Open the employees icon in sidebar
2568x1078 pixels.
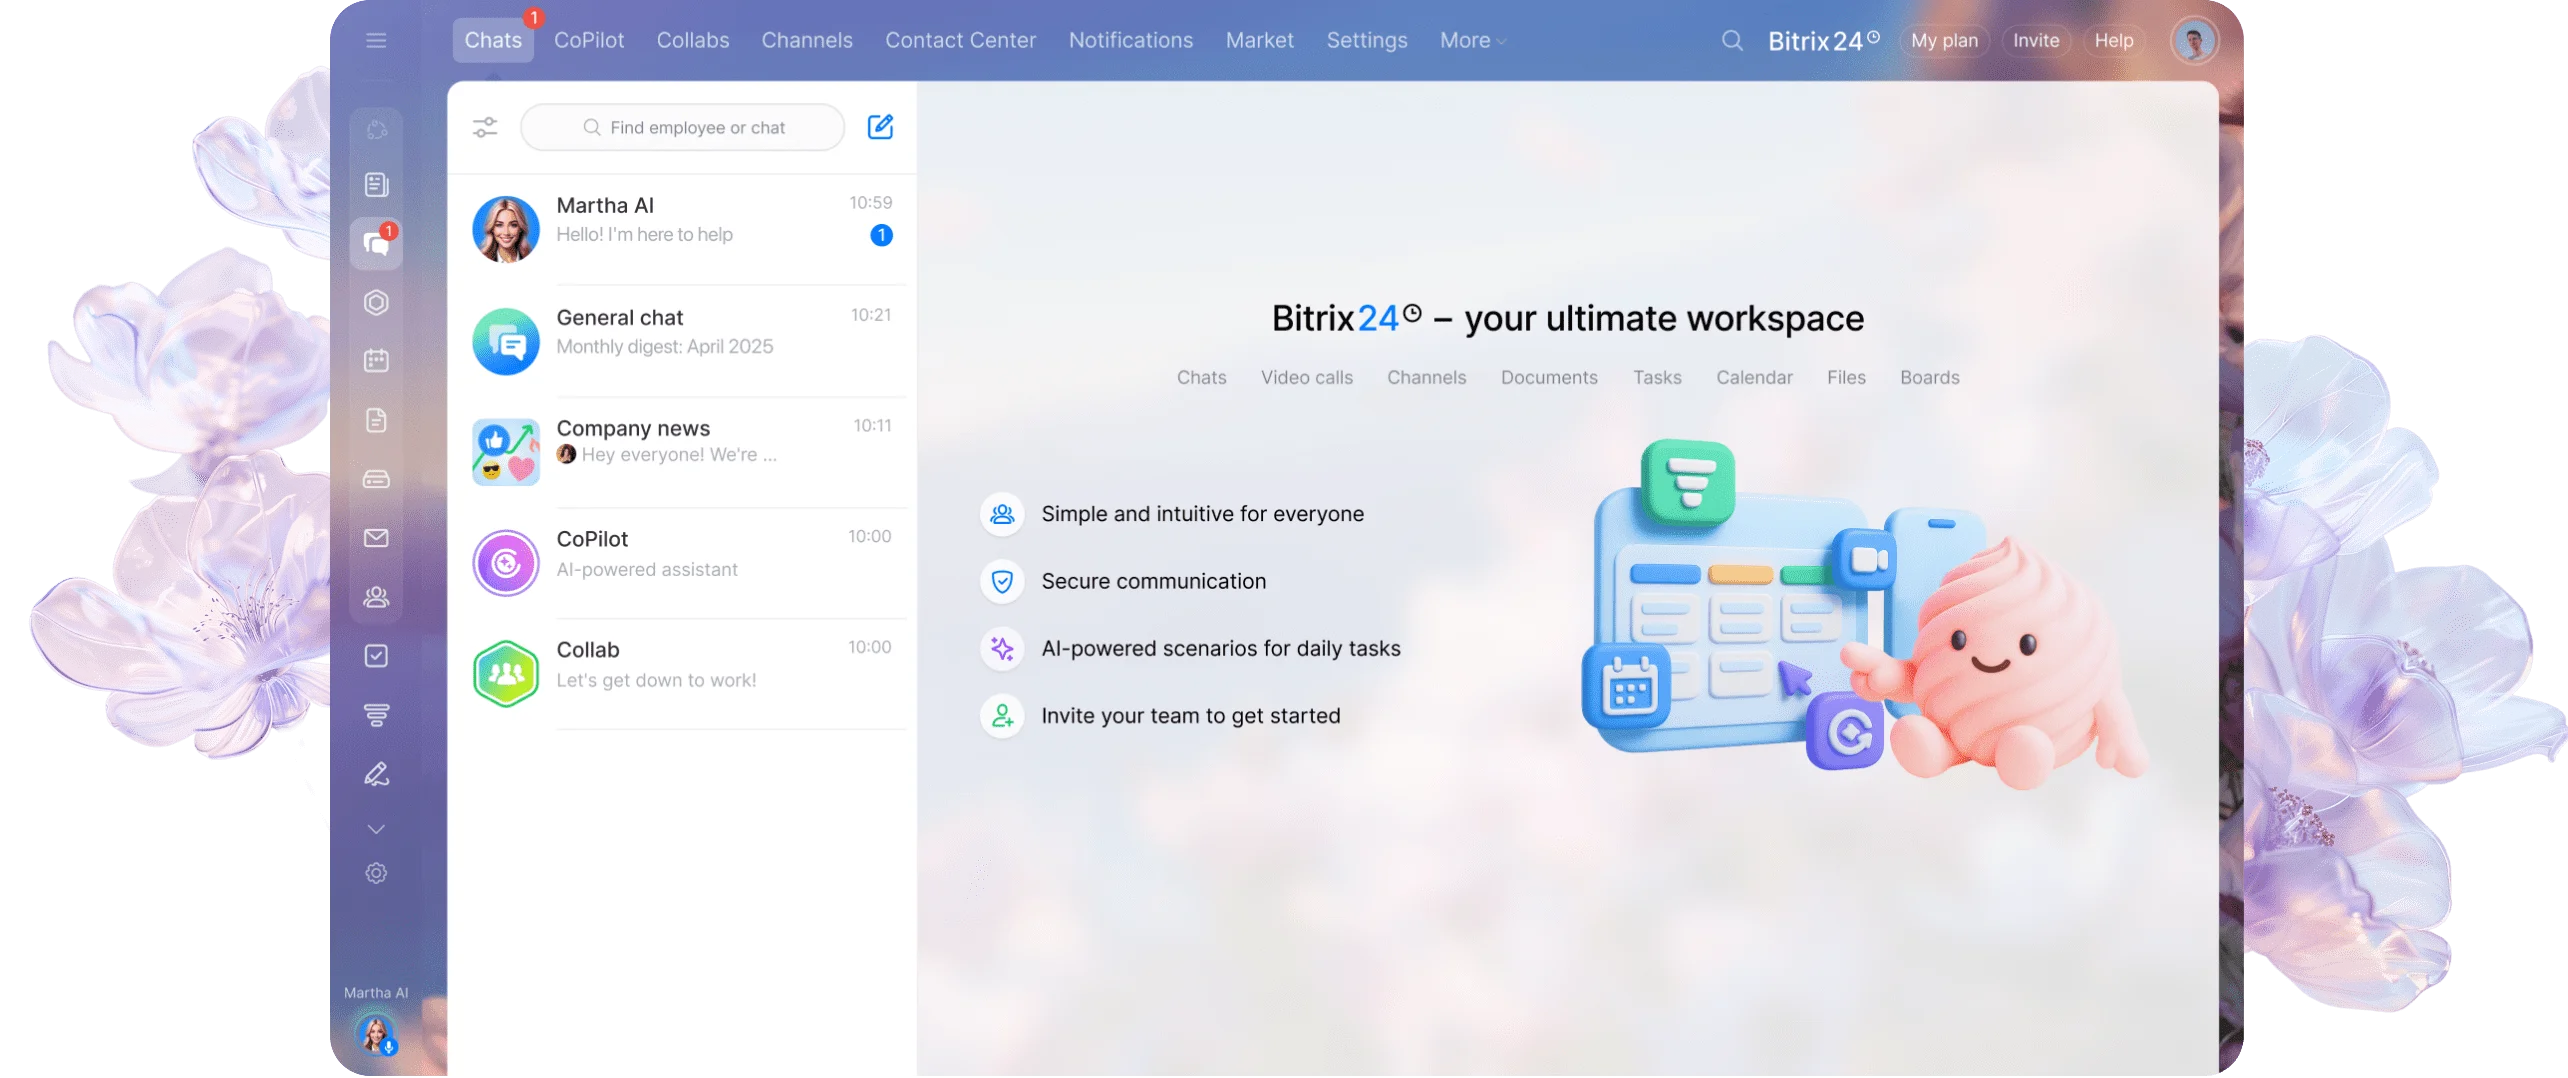(376, 597)
